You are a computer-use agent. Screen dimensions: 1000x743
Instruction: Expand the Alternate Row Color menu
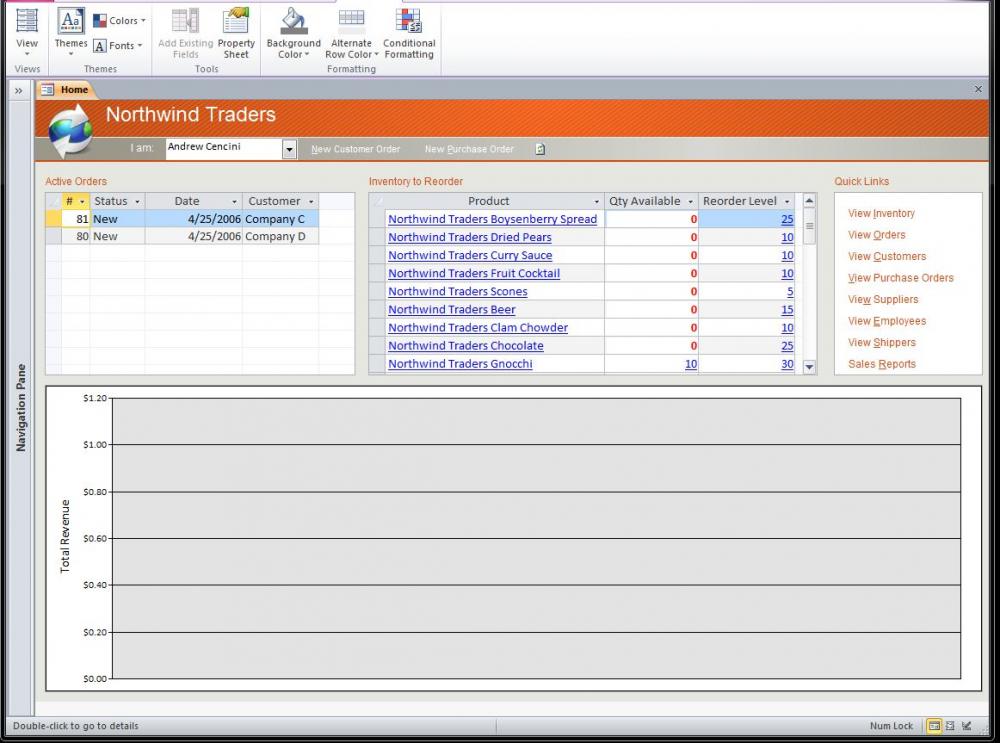tap(351, 55)
